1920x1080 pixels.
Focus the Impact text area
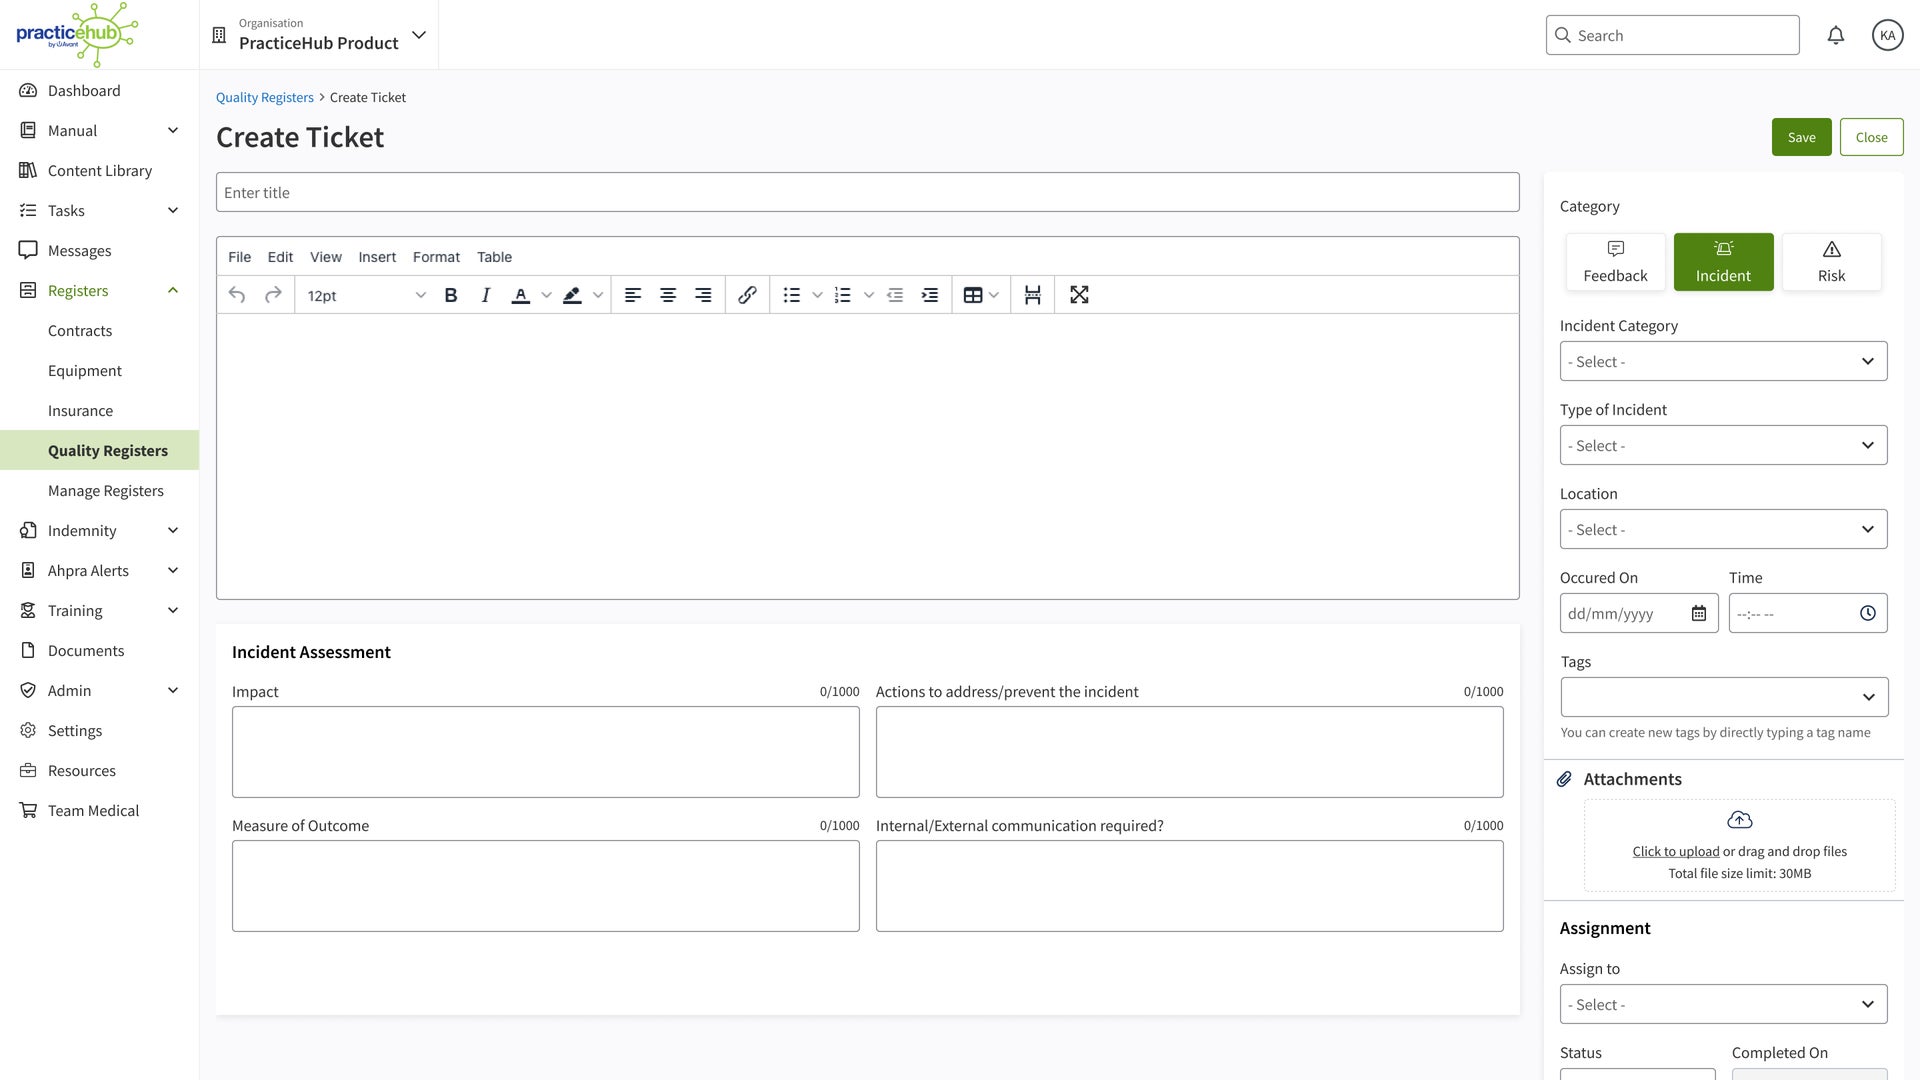[x=545, y=752]
